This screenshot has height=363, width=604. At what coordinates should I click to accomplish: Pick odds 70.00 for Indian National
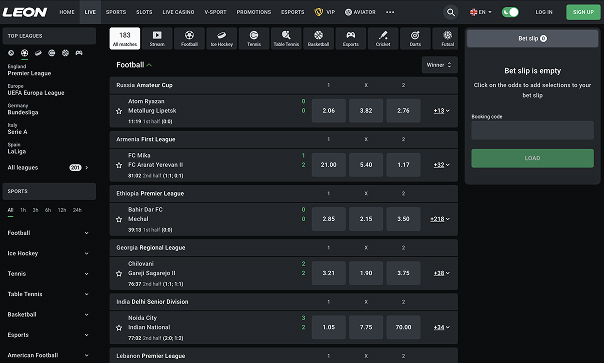403,327
